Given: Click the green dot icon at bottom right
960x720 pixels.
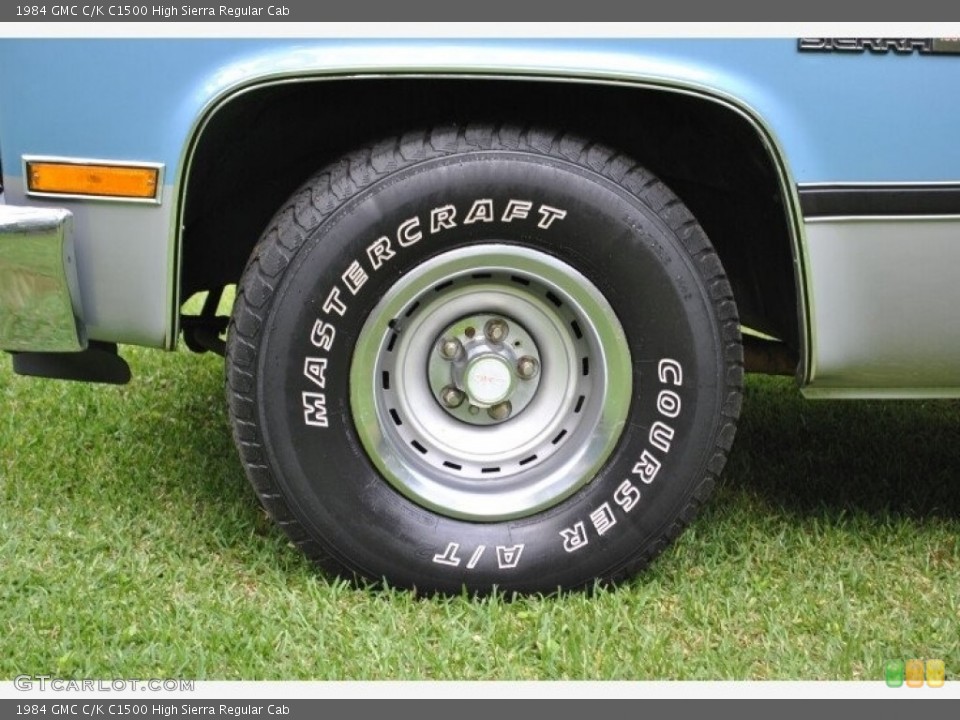Looking at the screenshot, I should (x=894, y=673).
